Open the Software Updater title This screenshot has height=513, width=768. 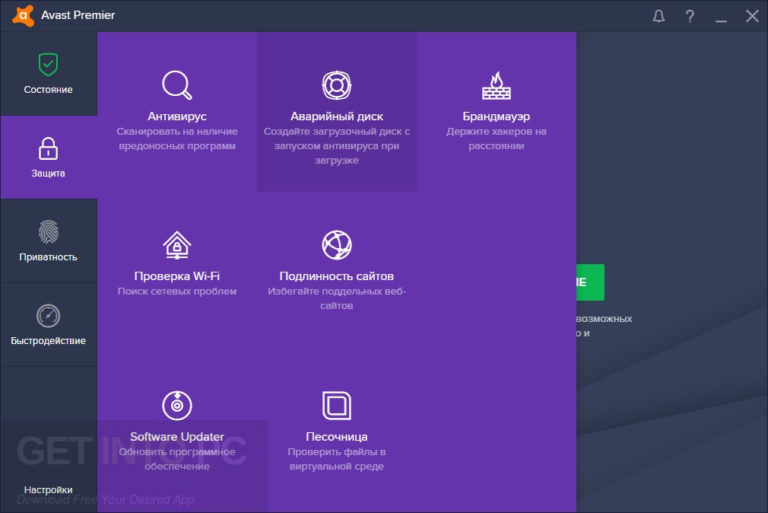pos(177,437)
